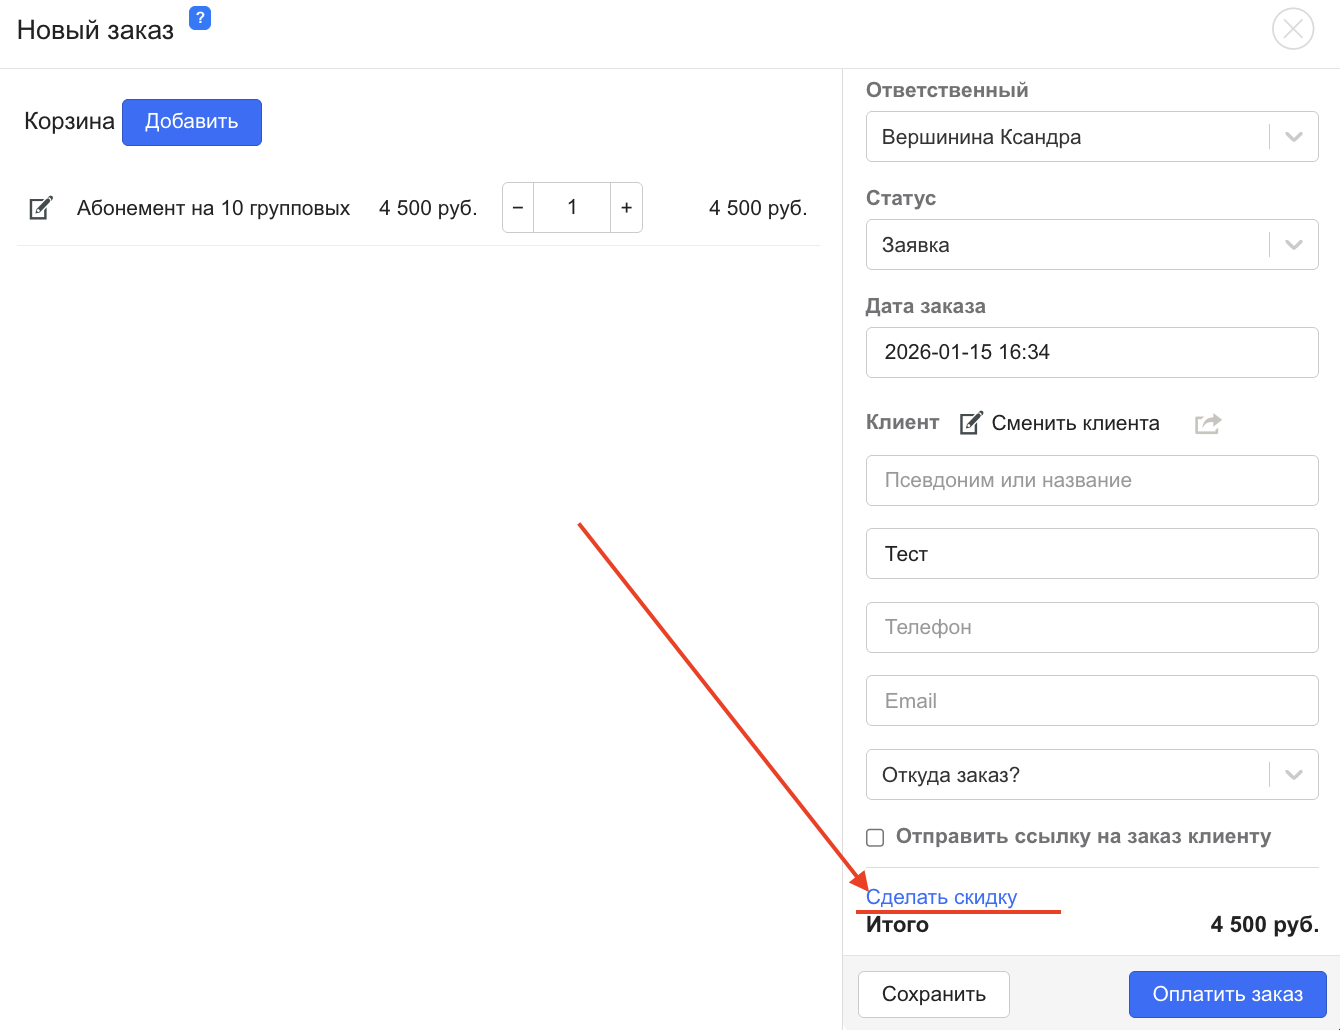Close the new order dialog
This screenshot has height=1030, width=1340.
point(1292,29)
